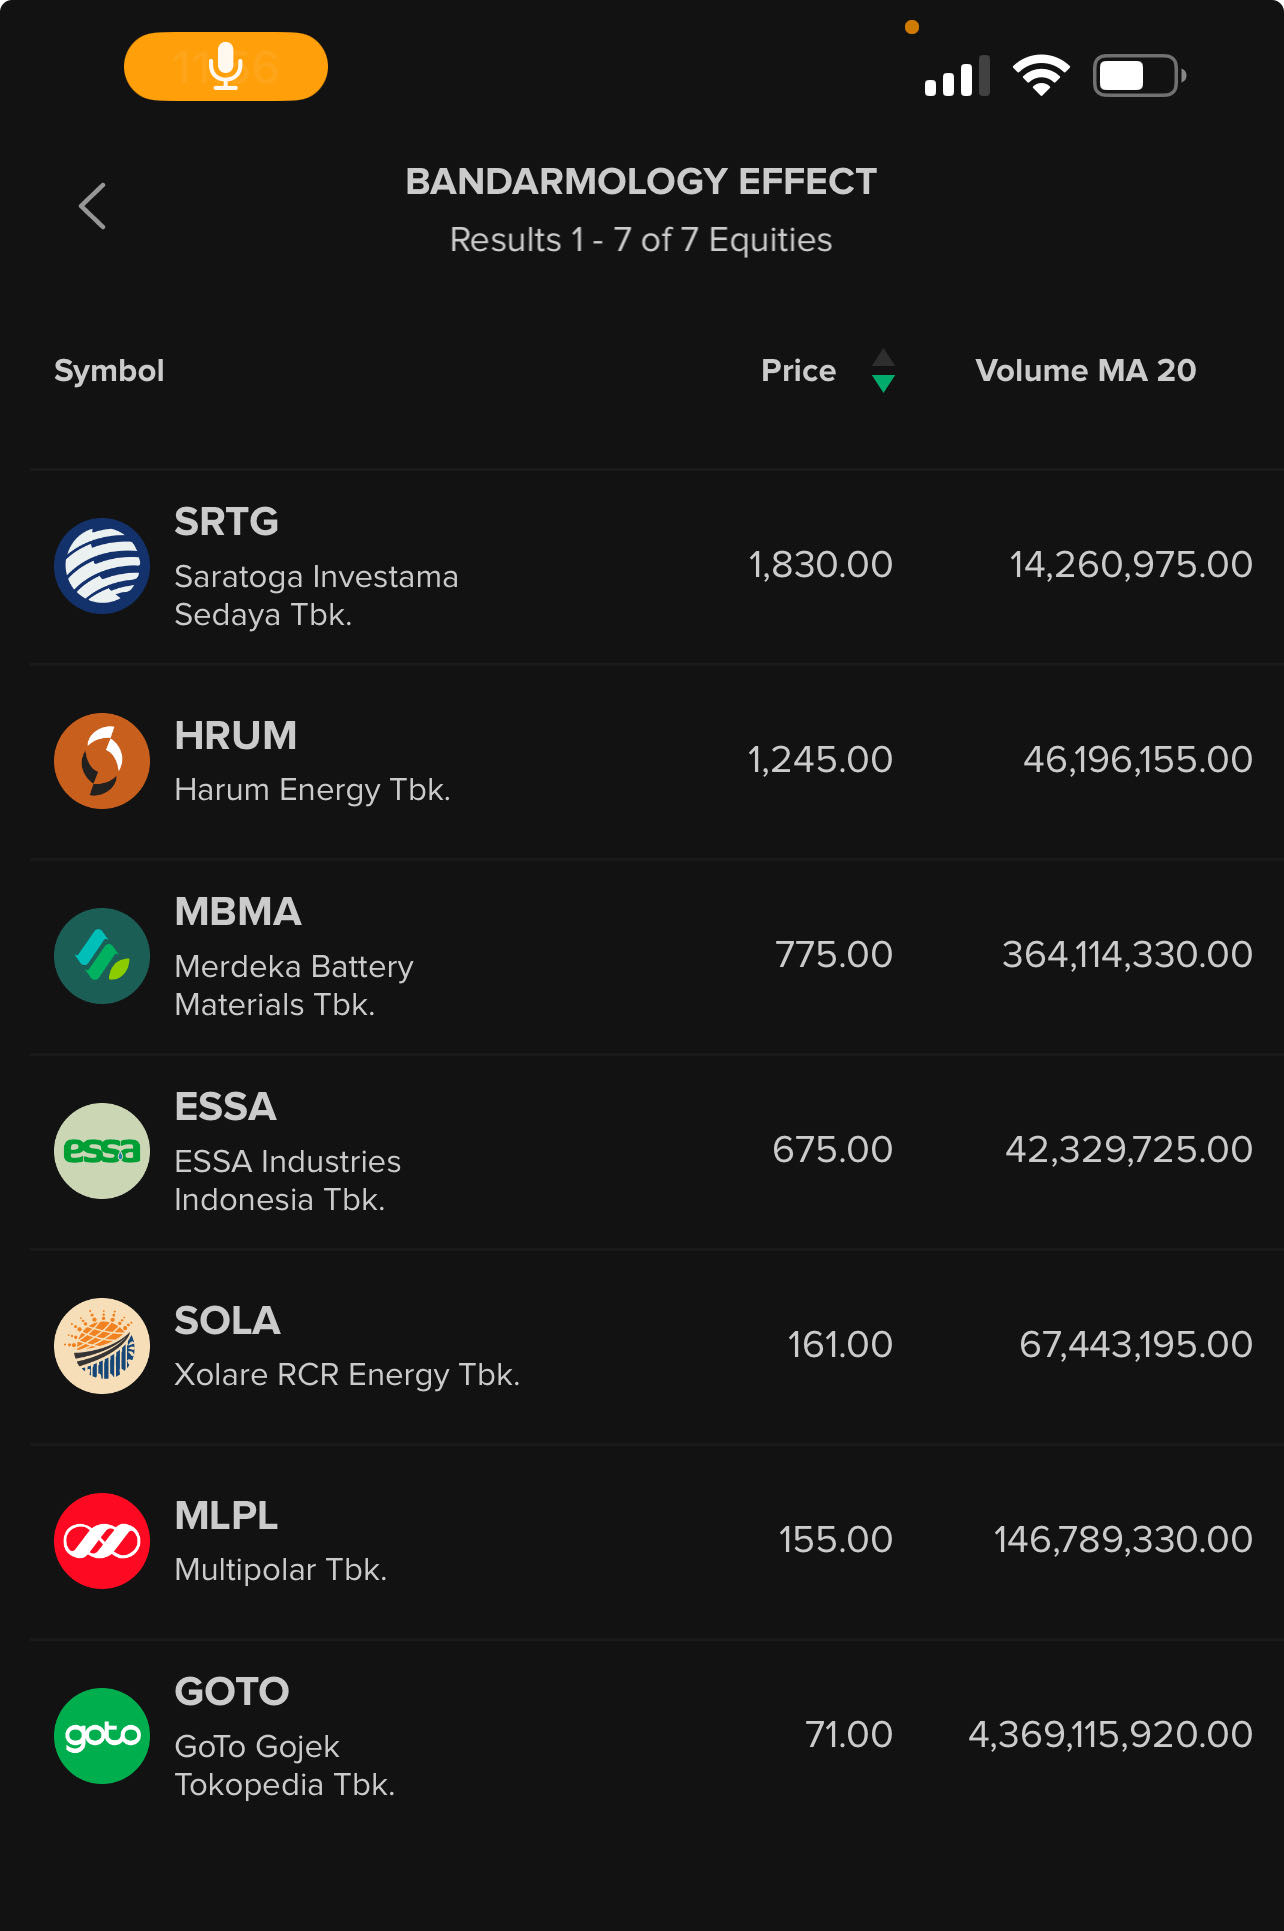Open the MLPL Multipolar logo icon
The image size is (1284, 1931).
click(x=102, y=1541)
